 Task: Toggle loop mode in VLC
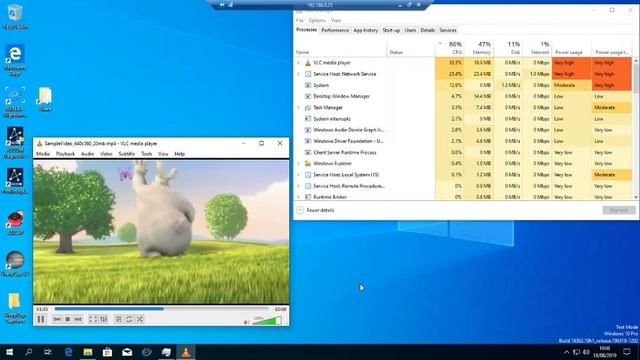(129, 319)
